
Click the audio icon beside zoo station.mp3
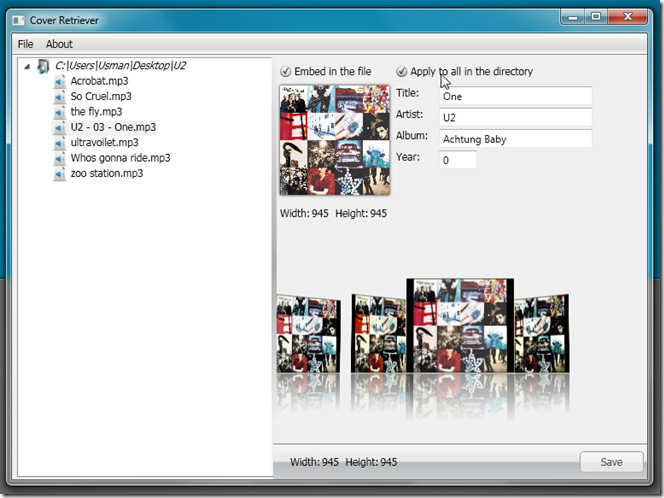[60, 174]
